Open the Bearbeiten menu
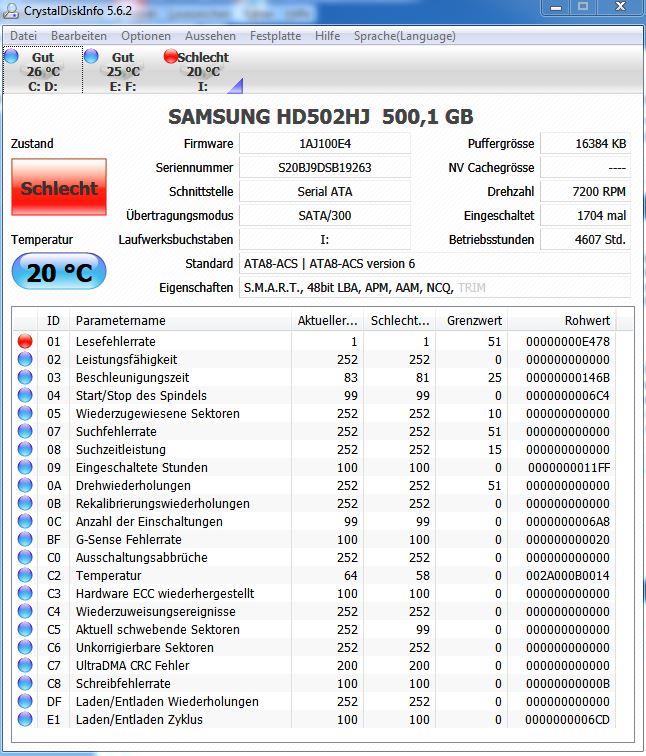This screenshot has height=756, width=646. click(x=79, y=36)
